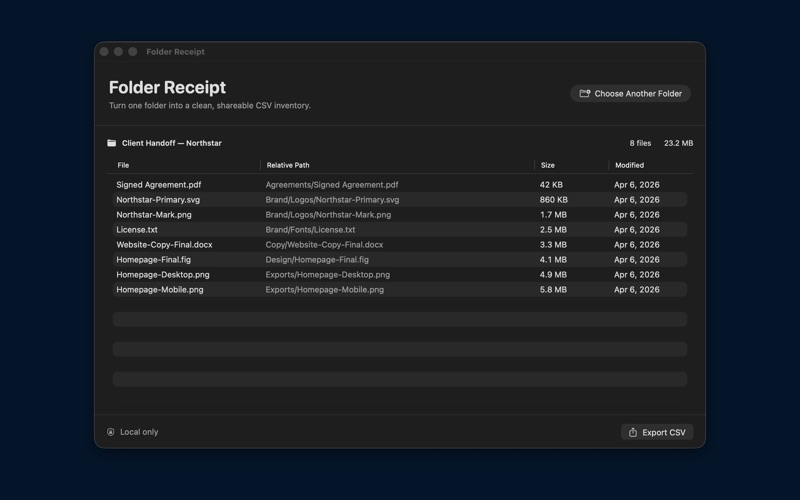
Task: Click the 23.2 MB total size
Action: [x=679, y=143]
